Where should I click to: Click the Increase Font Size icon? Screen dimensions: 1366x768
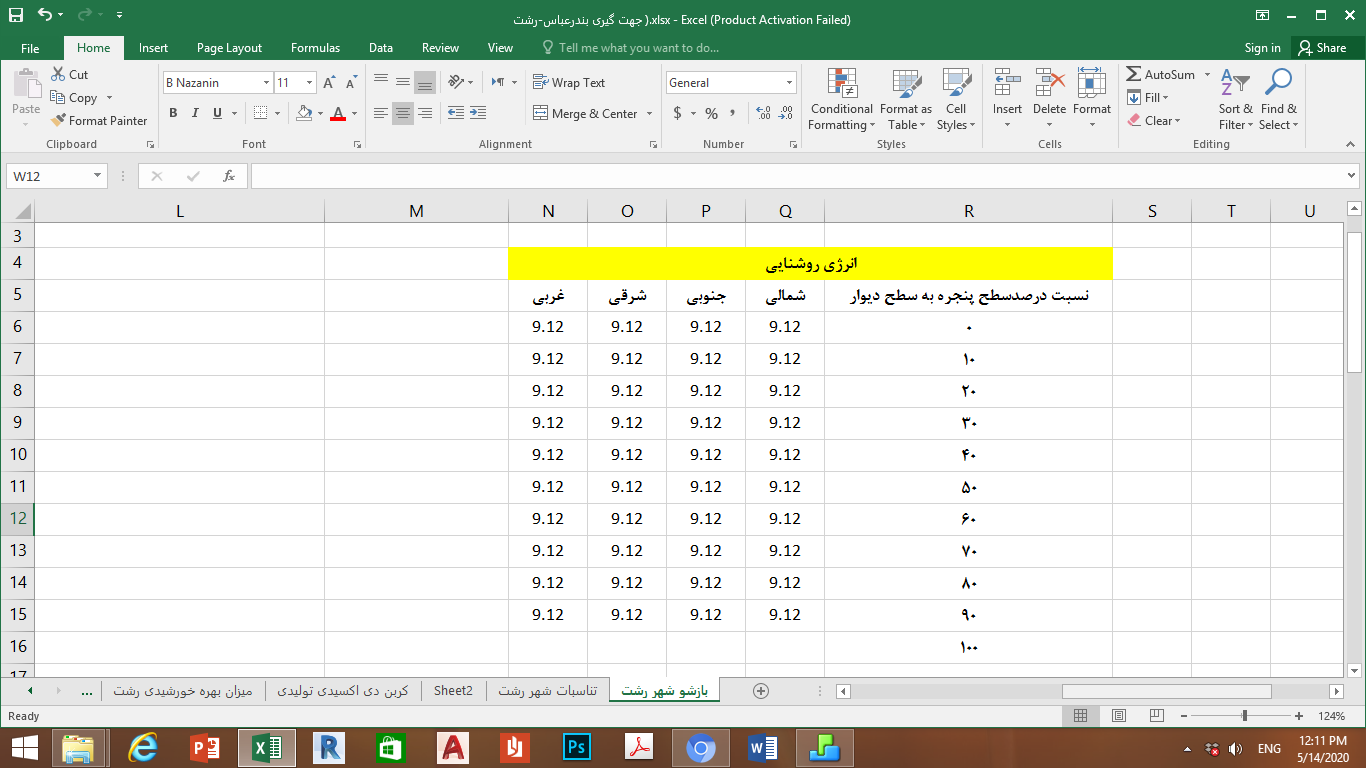click(x=330, y=83)
